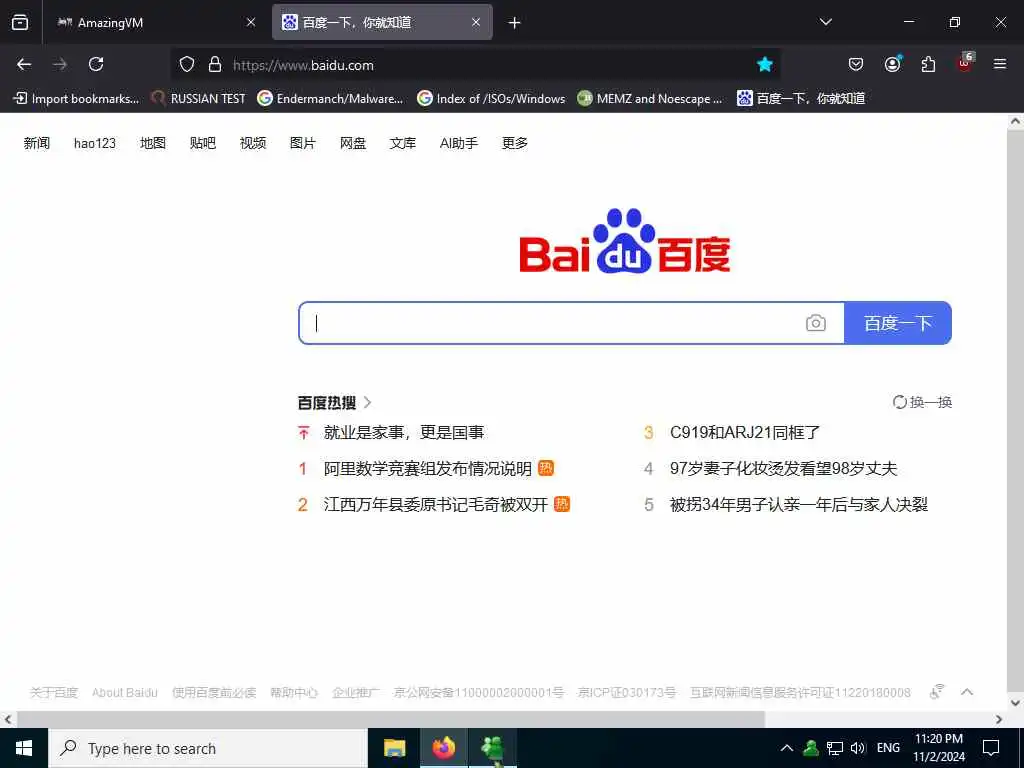Open Firefox account icon
Image resolution: width=1024 pixels, height=768 pixels.
pos(892,64)
